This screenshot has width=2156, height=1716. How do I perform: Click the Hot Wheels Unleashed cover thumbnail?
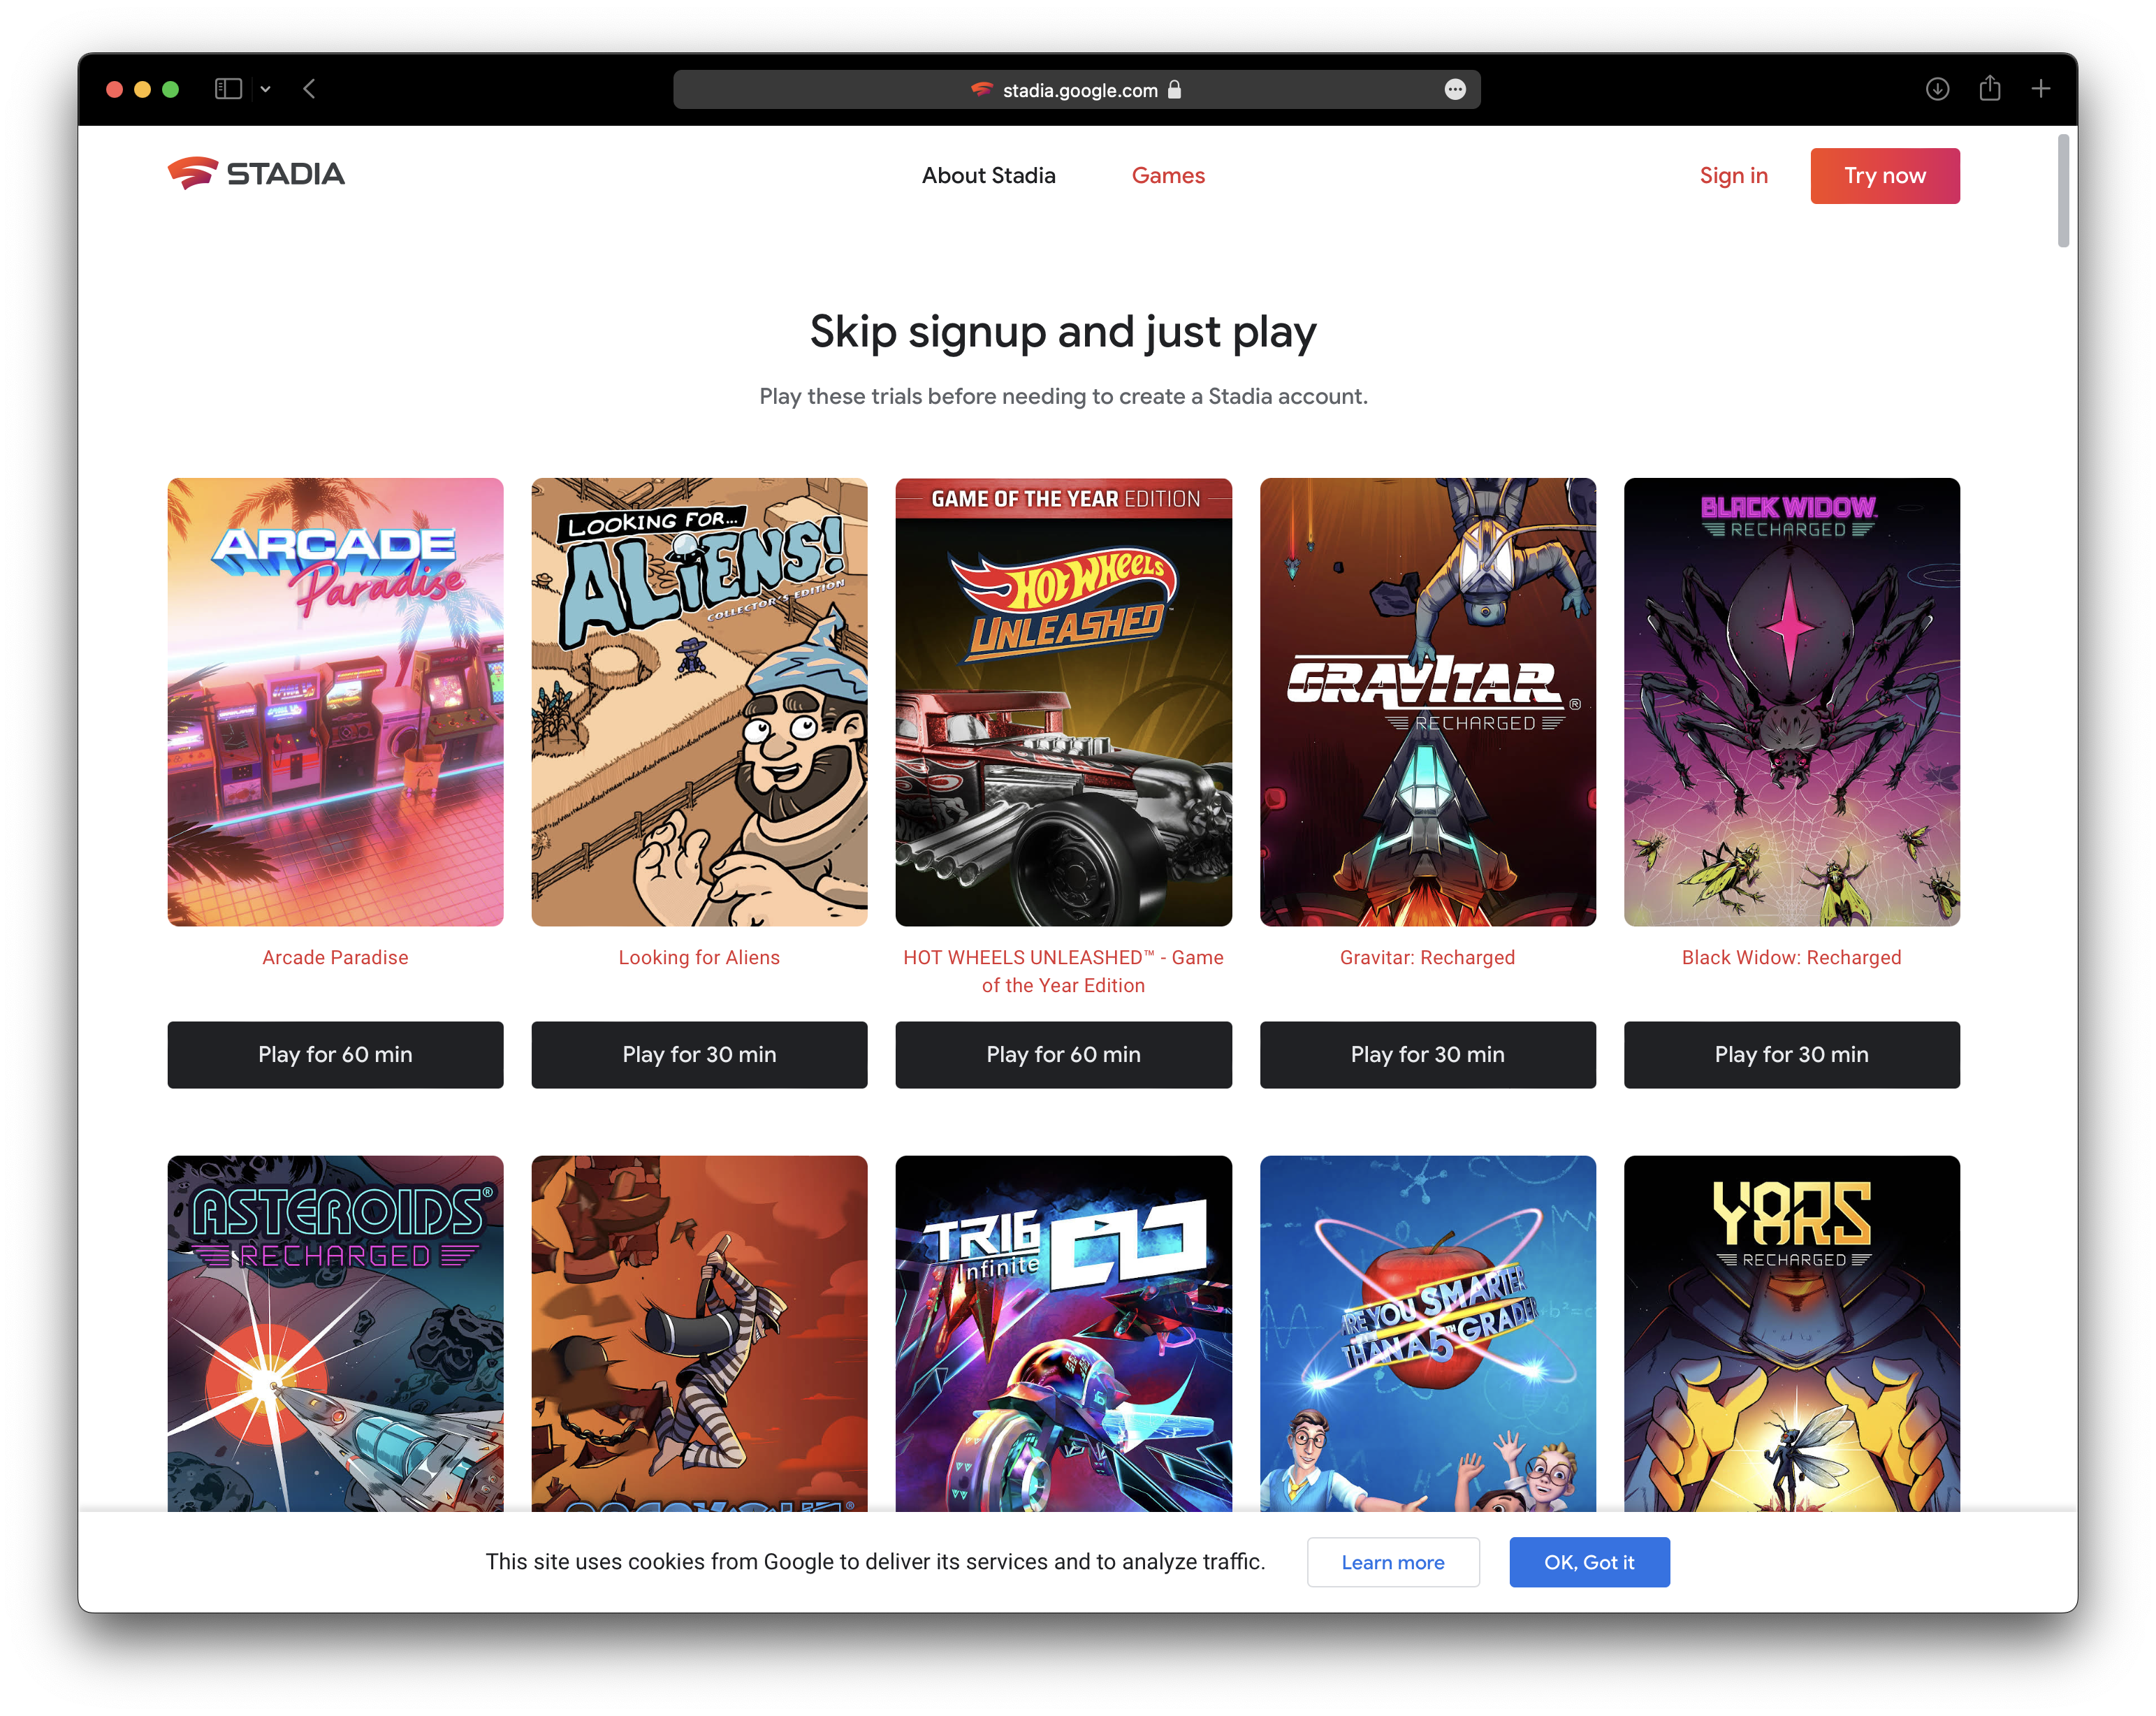point(1063,702)
